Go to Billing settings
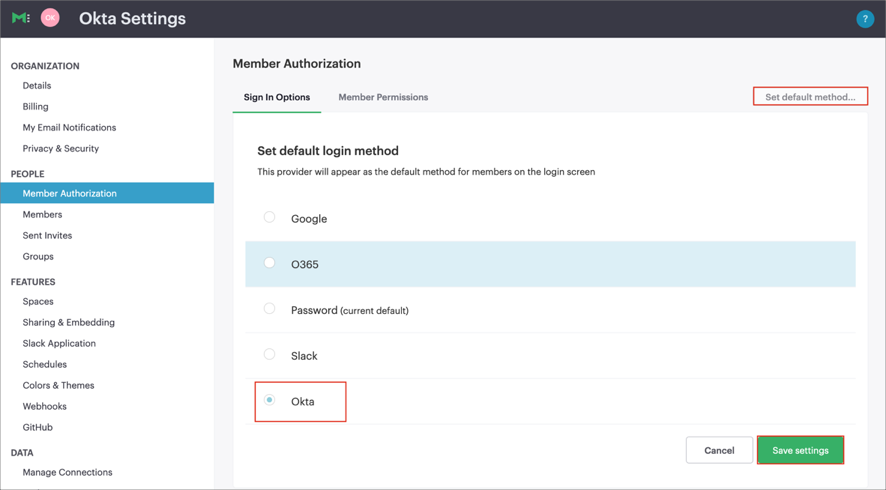Viewport: 886px width, 490px height. [x=36, y=106]
